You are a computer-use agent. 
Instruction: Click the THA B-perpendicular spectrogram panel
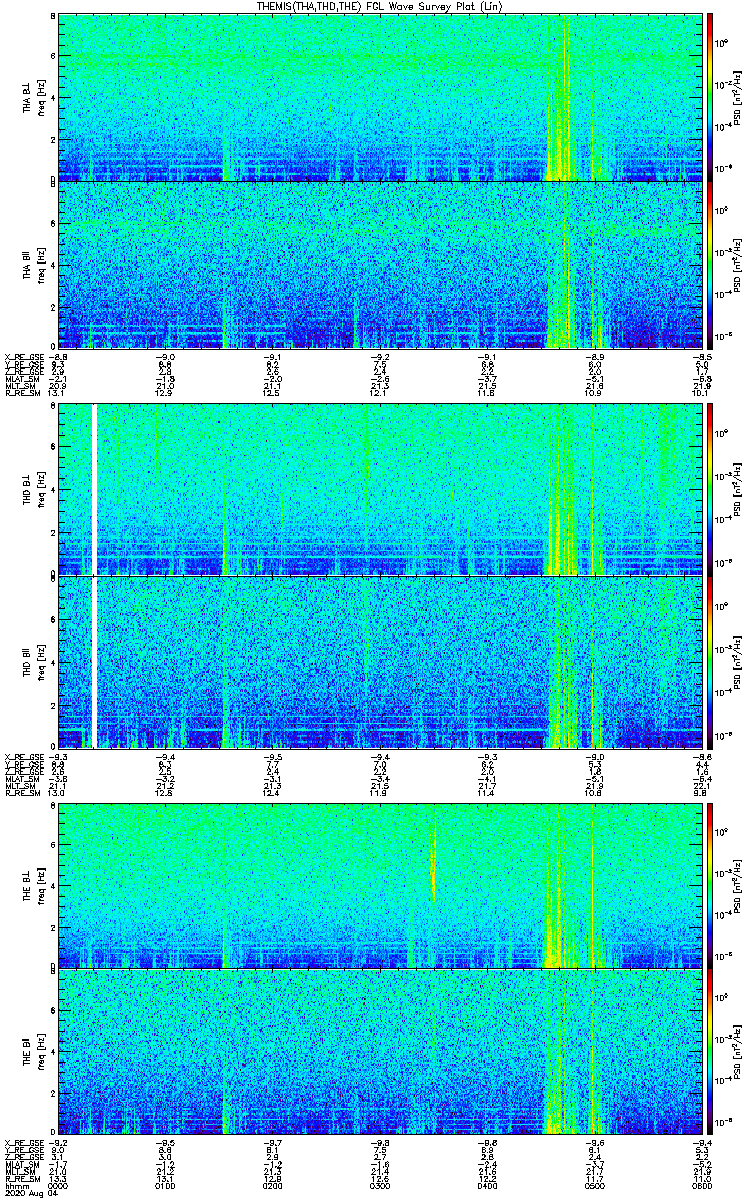(x=380, y=97)
